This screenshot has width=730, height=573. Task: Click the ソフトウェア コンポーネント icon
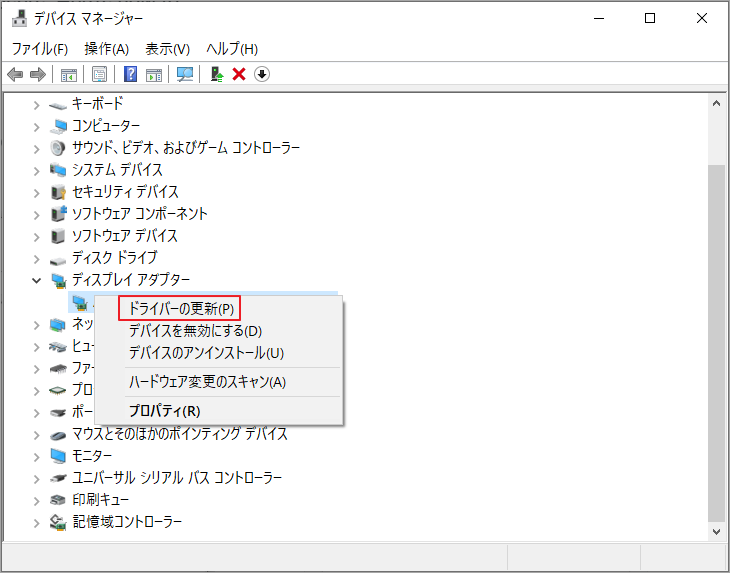[58, 214]
